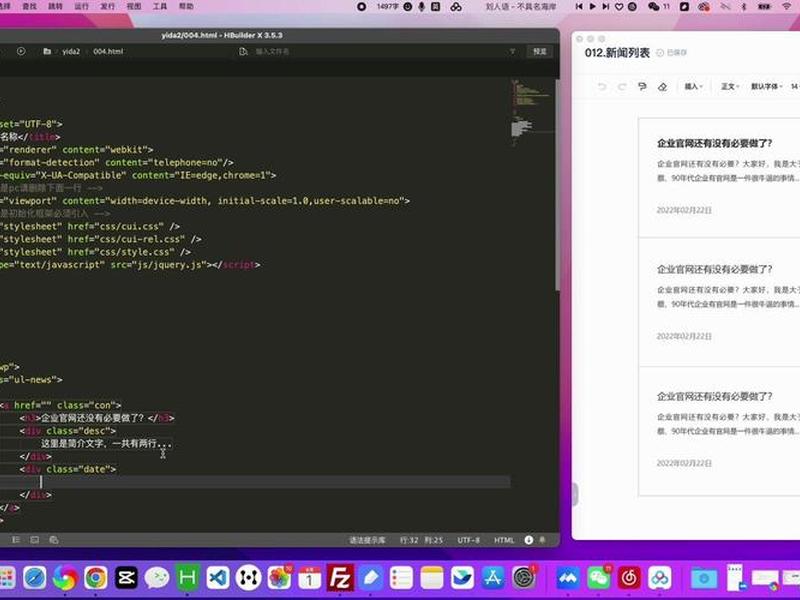Click the 012.新闻列表 document title
800x600 pixels.
pos(617,53)
